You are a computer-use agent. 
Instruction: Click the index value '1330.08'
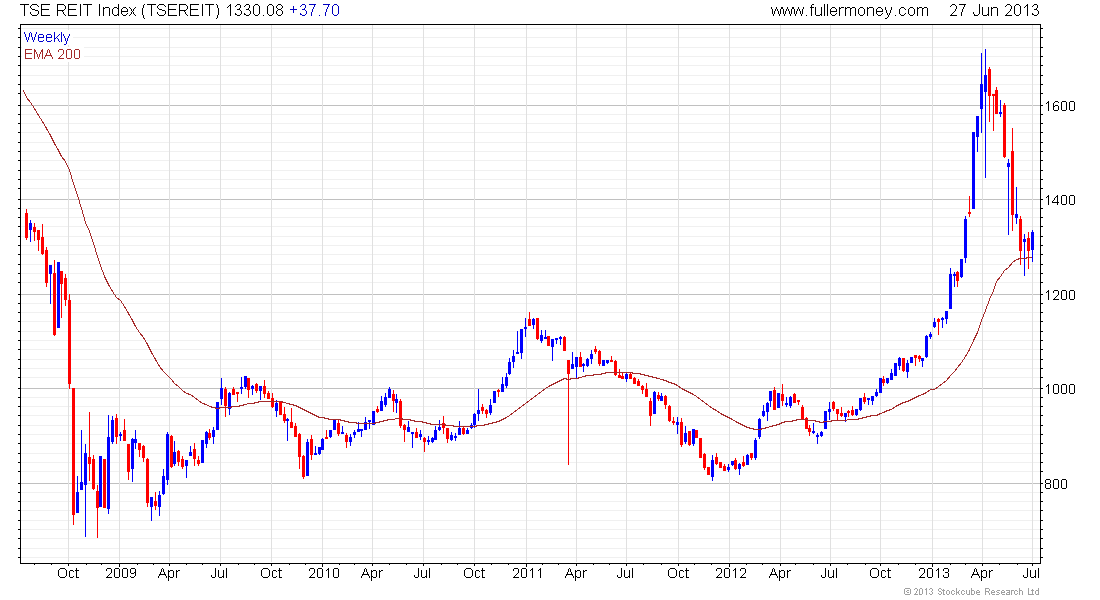pyautogui.click(x=255, y=11)
